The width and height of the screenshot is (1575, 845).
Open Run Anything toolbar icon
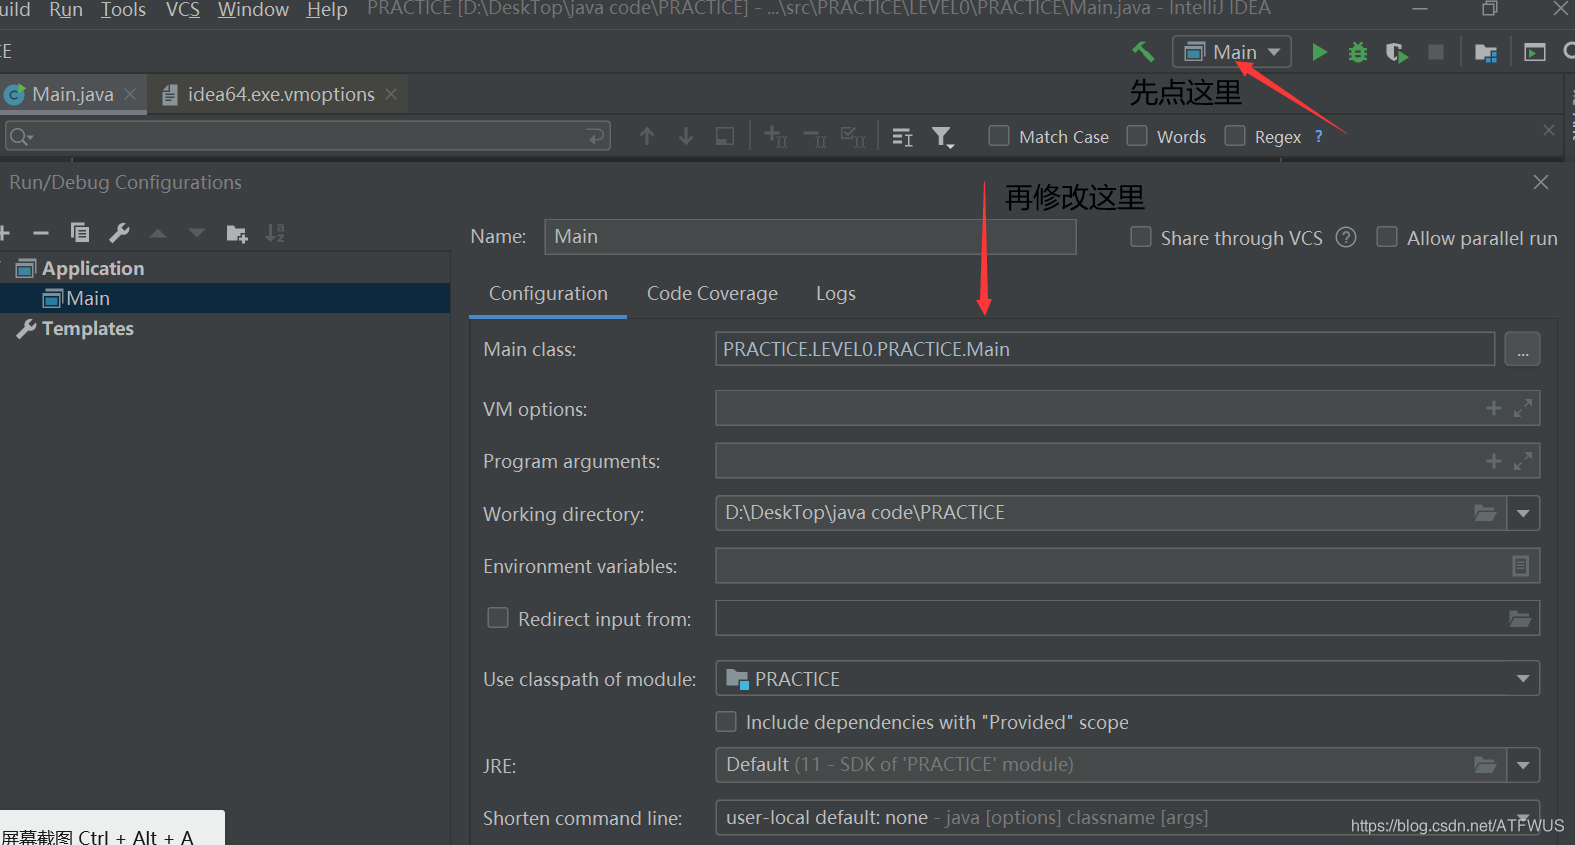click(1535, 52)
